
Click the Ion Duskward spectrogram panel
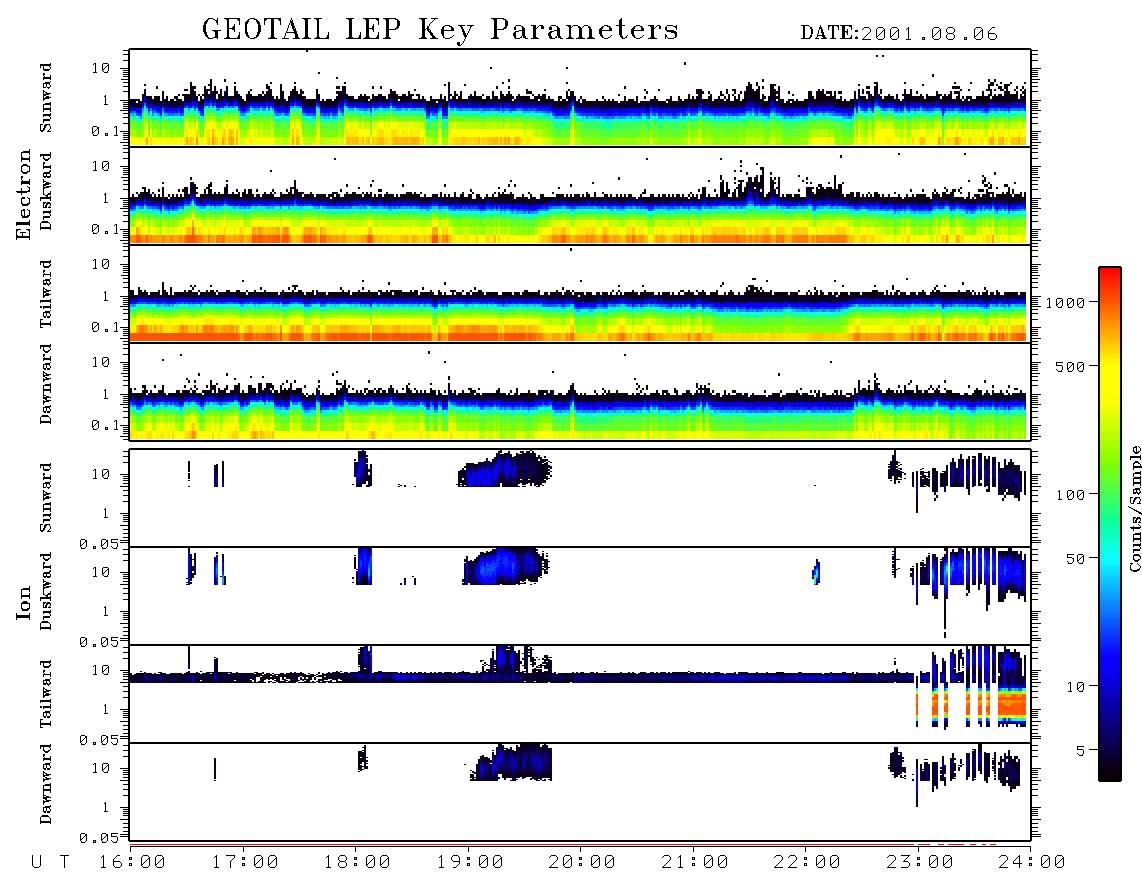580,595
